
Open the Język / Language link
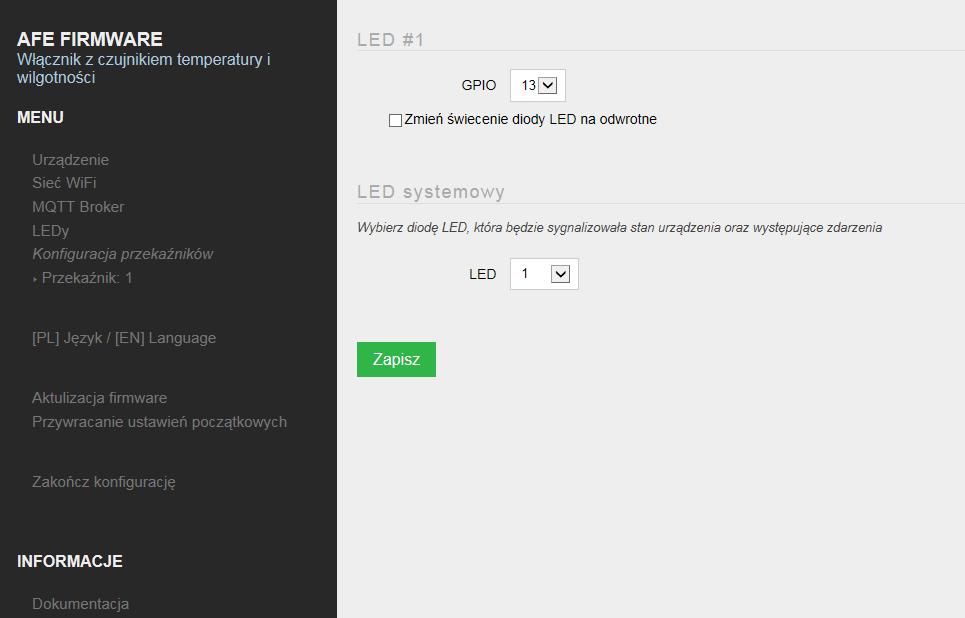pos(124,338)
